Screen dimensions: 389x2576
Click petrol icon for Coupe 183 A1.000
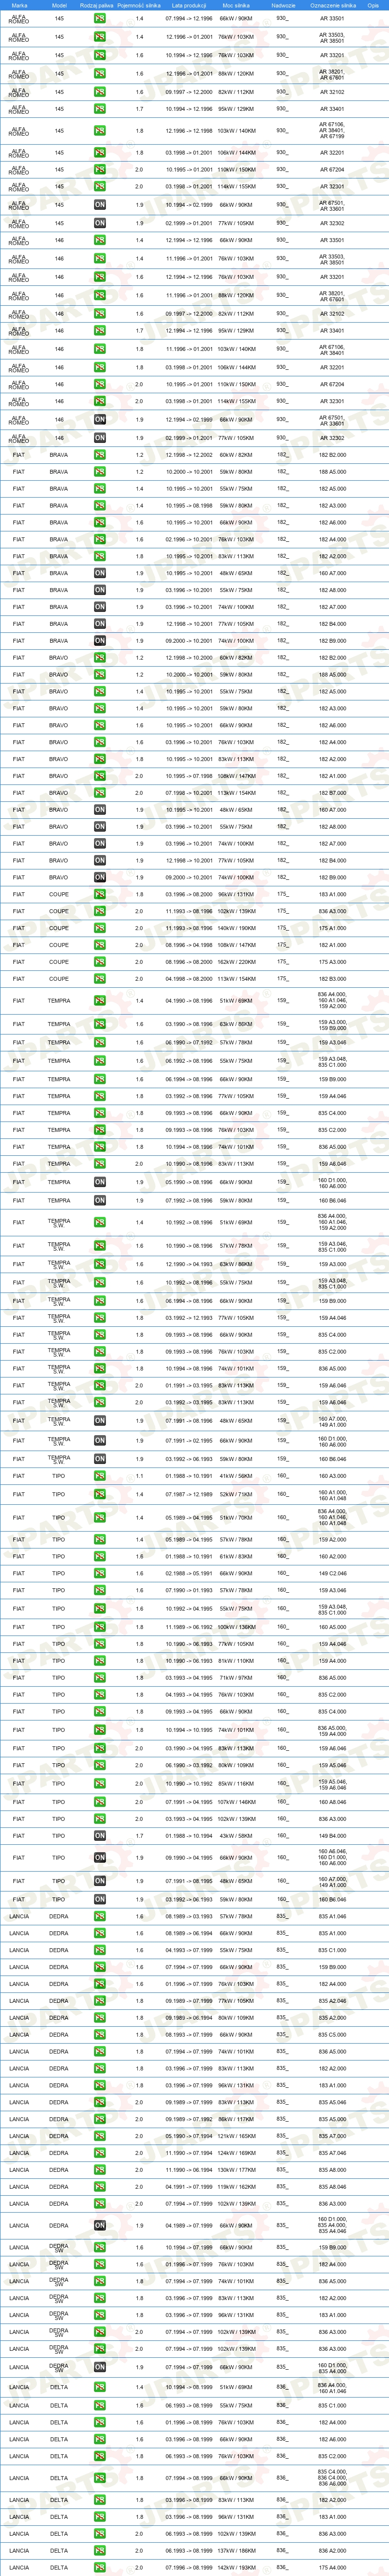coord(100,895)
